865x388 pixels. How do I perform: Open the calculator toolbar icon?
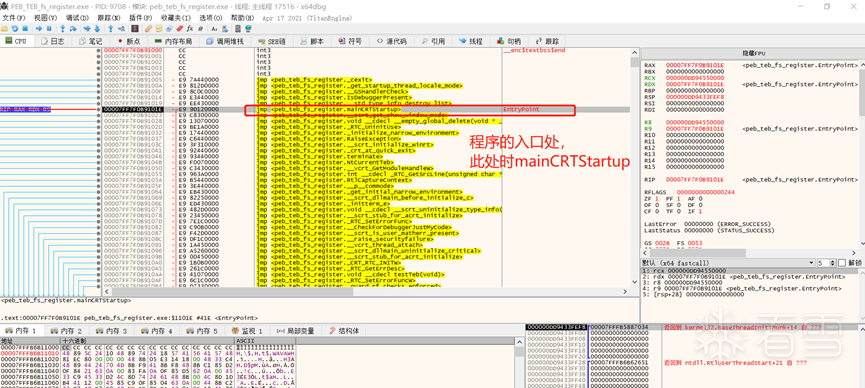tap(238, 28)
